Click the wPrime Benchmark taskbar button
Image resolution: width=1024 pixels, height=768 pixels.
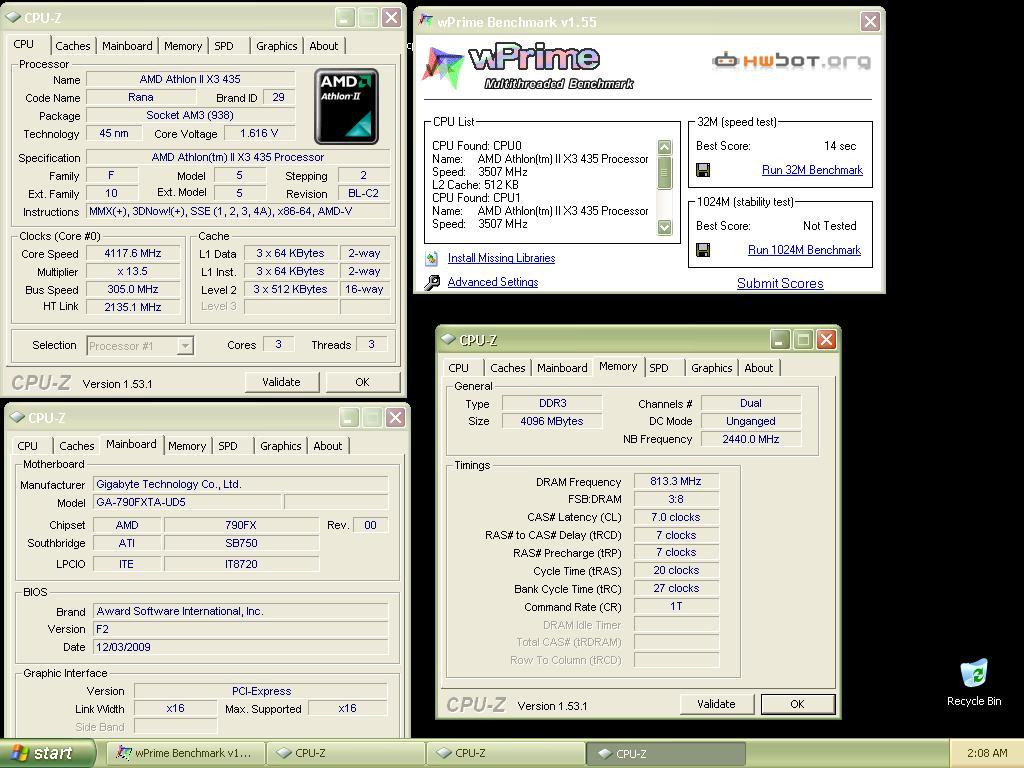coord(187,753)
